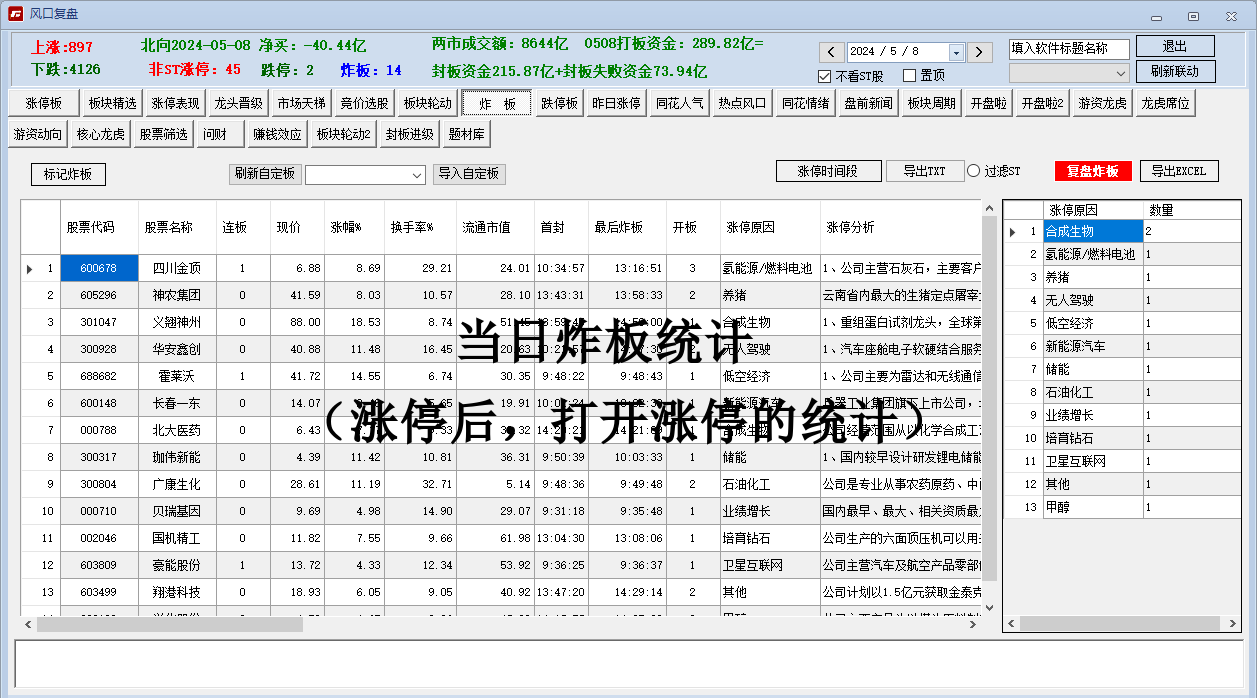This screenshot has width=1257, height=698.
Task: Open the 龙虎席位 tab
Action: 1166,103
